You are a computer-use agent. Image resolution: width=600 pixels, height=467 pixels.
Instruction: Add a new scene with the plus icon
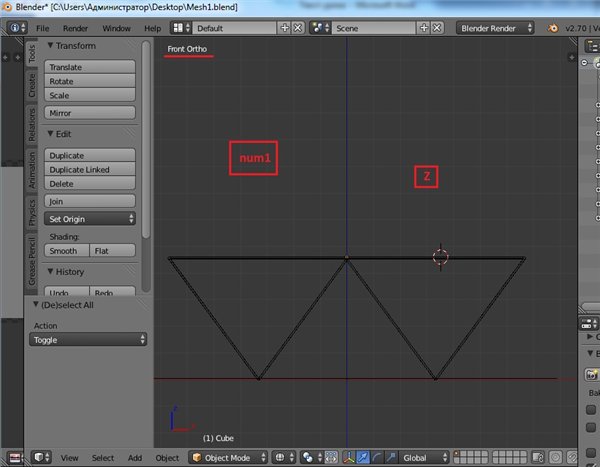pos(426,28)
